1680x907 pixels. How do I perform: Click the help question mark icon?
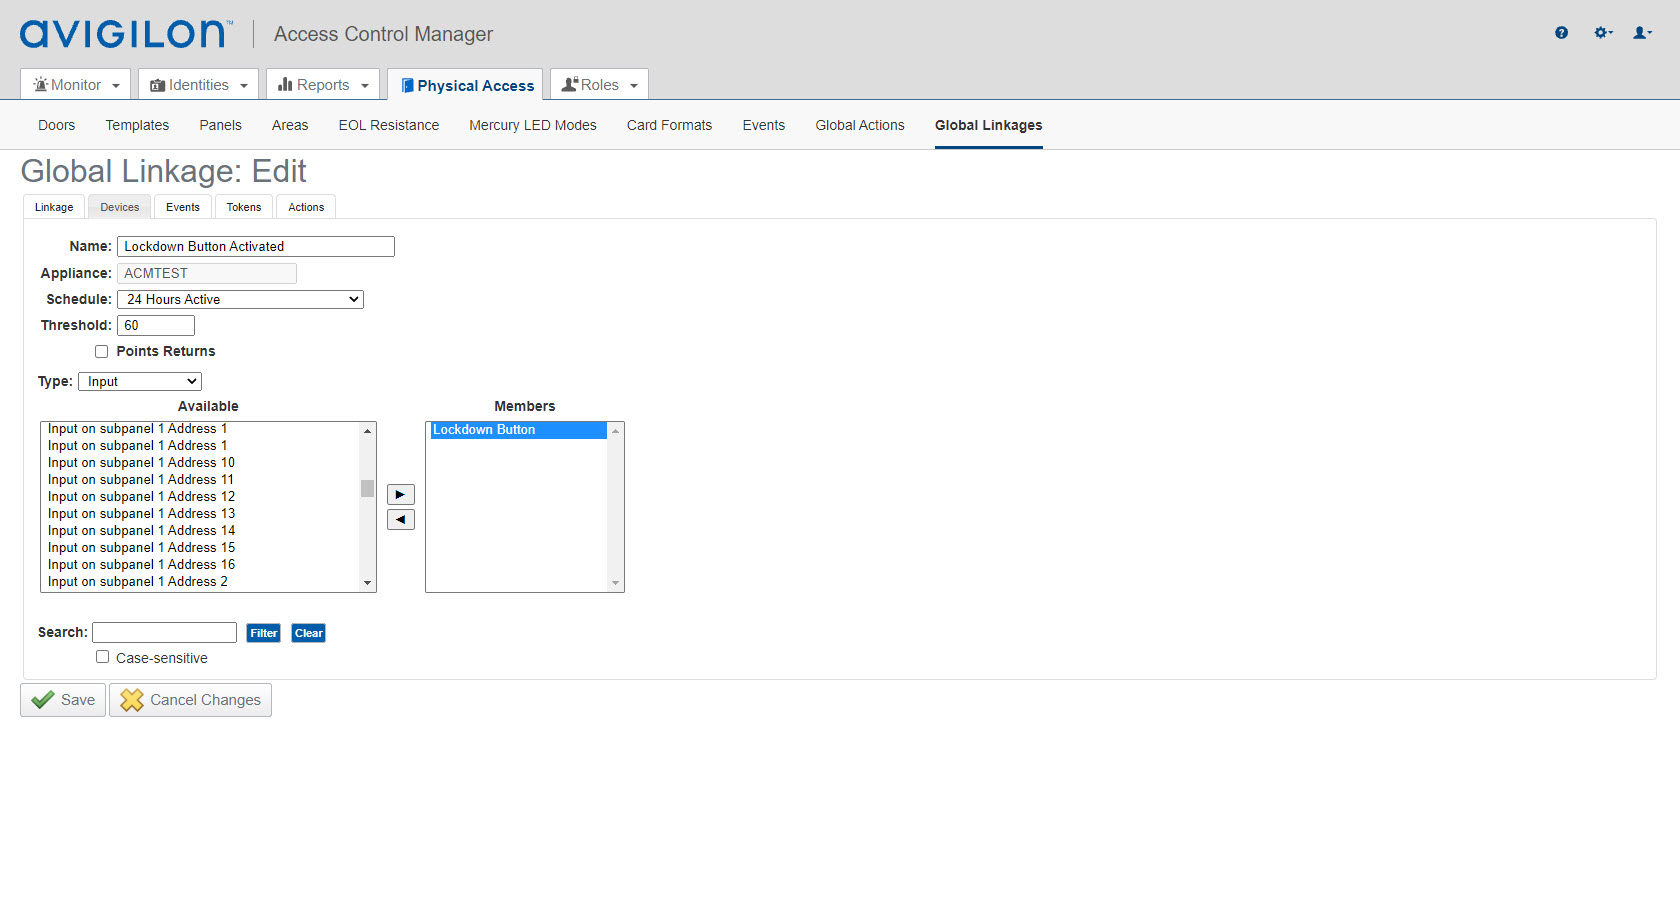[x=1561, y=33]
